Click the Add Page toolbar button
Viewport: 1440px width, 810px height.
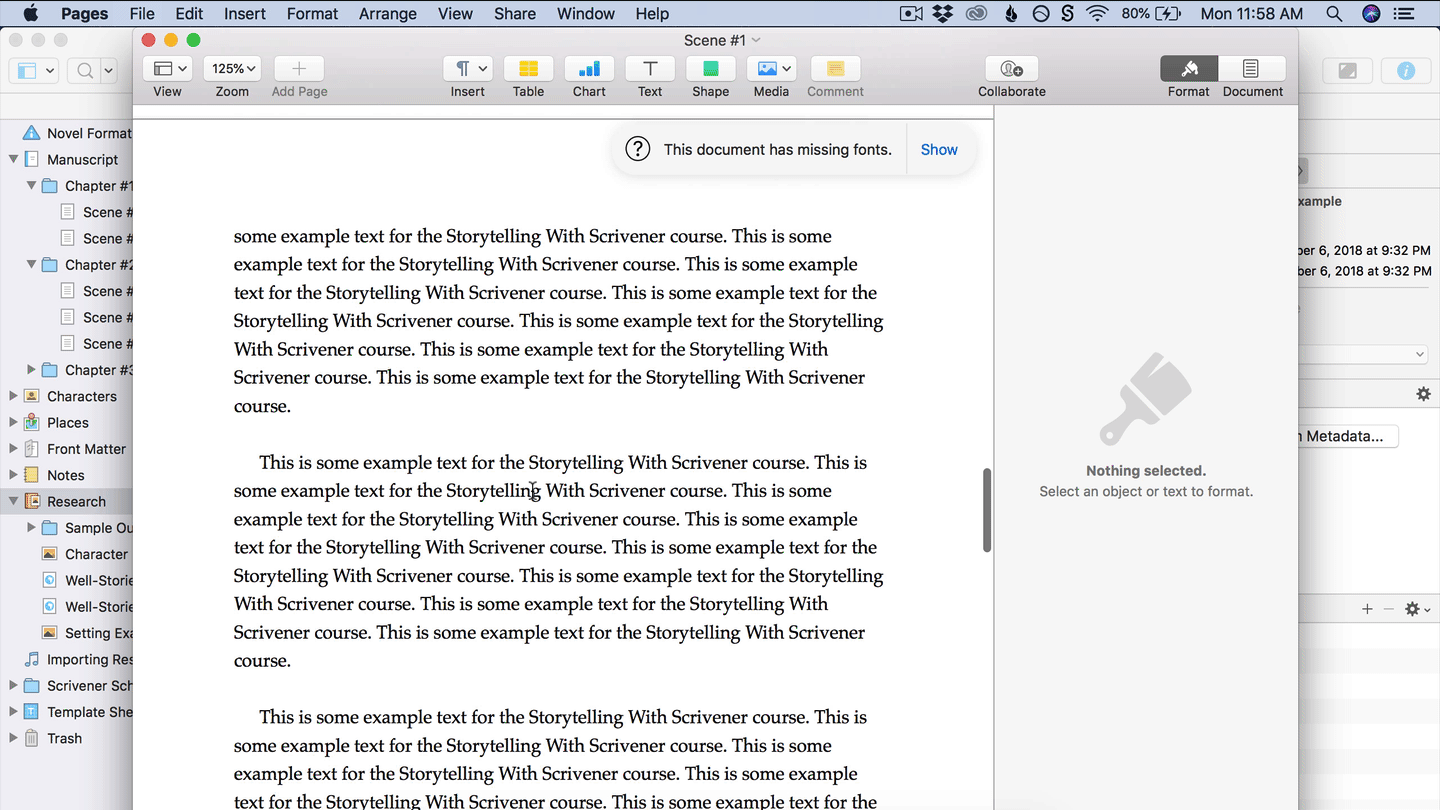click(x=299, y=69)
